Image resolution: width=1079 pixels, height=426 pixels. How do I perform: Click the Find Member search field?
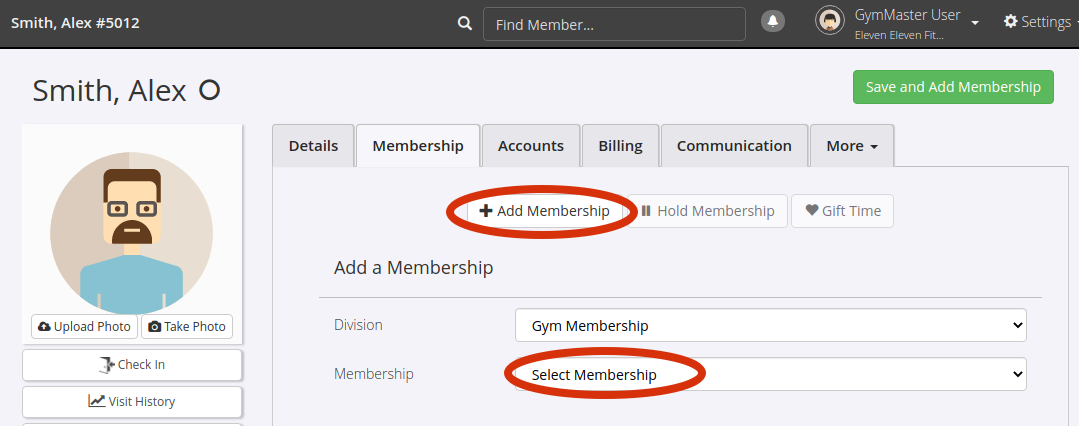click(615, 24)
